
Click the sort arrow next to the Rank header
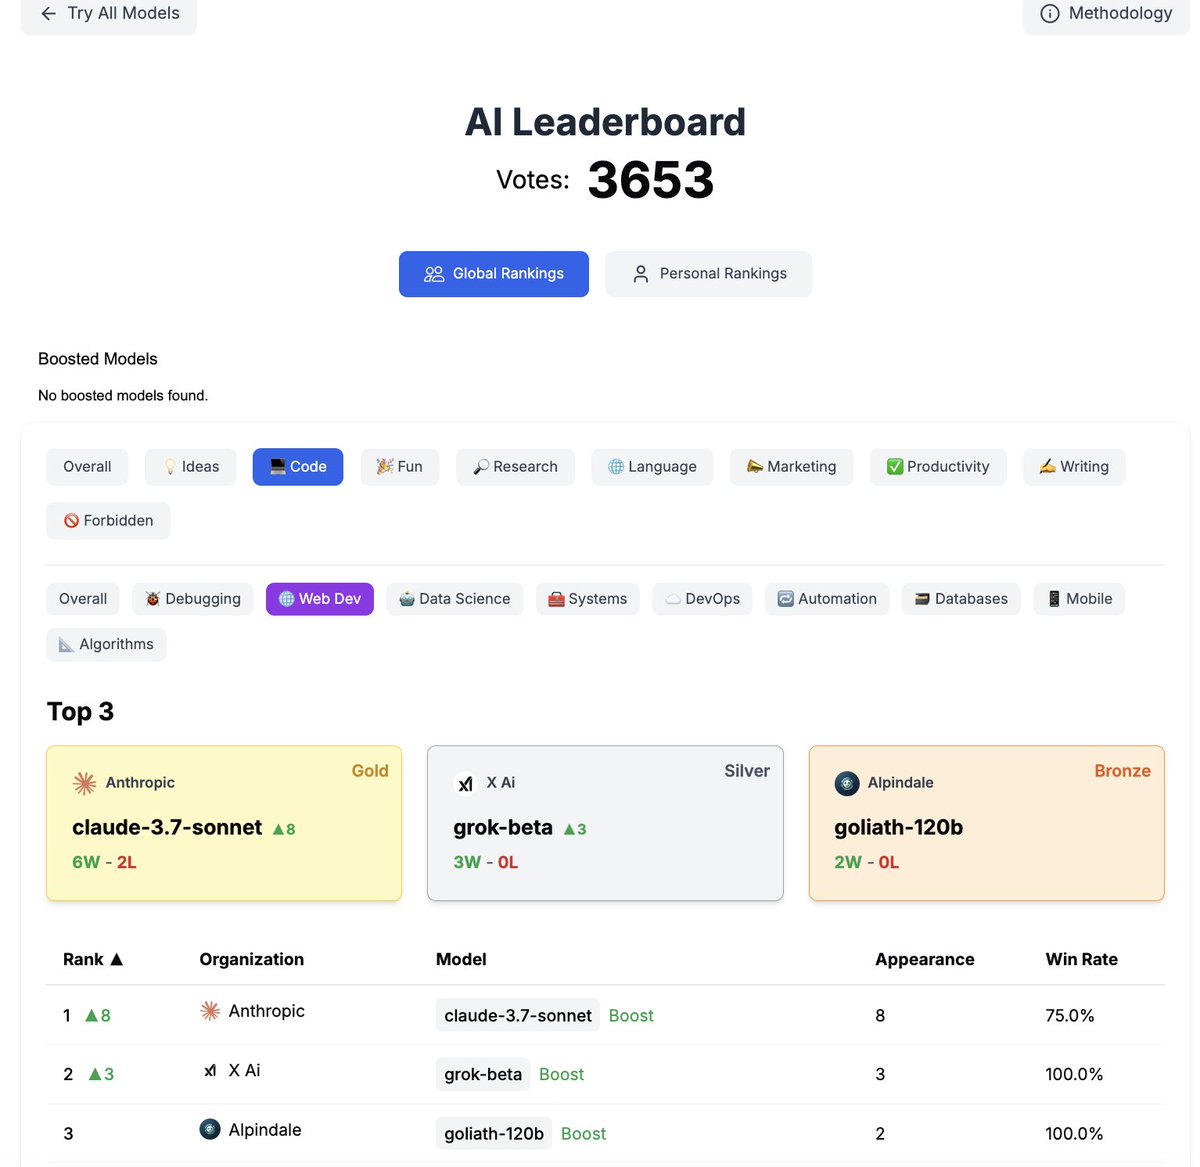(116, 959)
